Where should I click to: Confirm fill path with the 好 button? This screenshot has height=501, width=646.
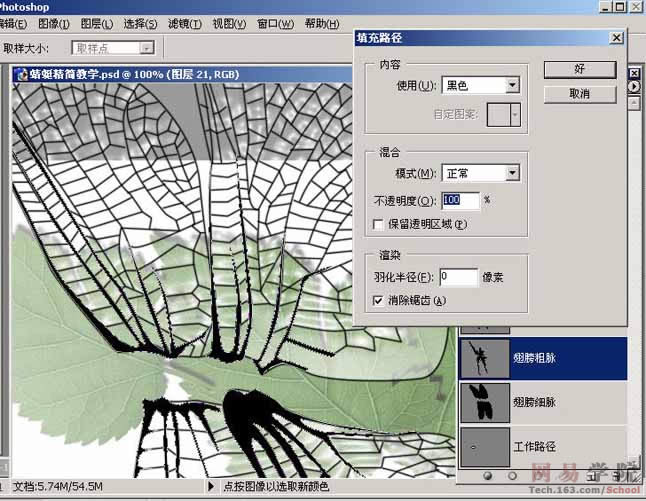pyautogui.click(x=580, y=69)
